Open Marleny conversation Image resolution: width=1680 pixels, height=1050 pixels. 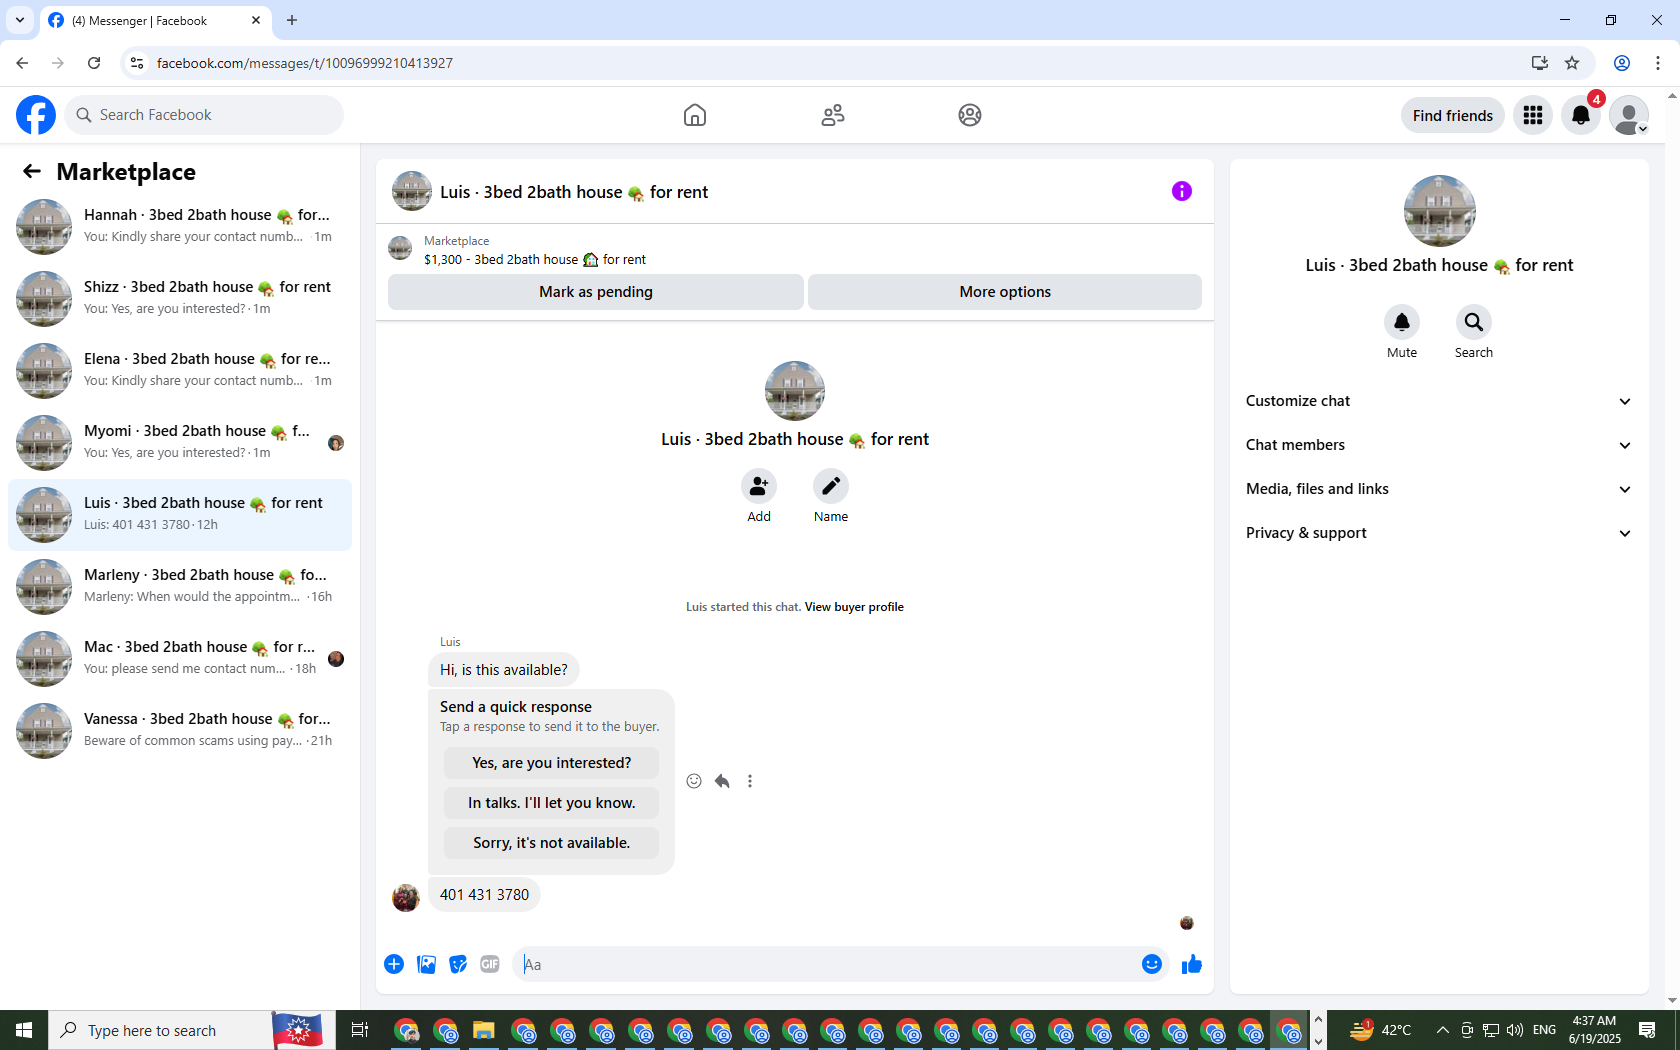coord(180,586)
